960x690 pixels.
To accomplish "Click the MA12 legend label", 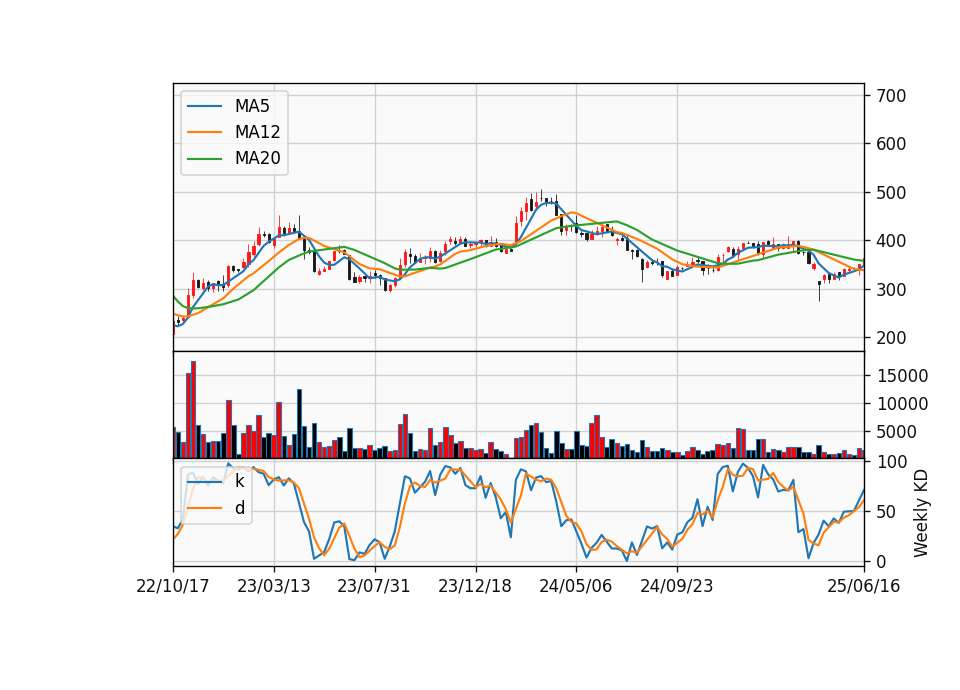I will [x=257, y=132].
